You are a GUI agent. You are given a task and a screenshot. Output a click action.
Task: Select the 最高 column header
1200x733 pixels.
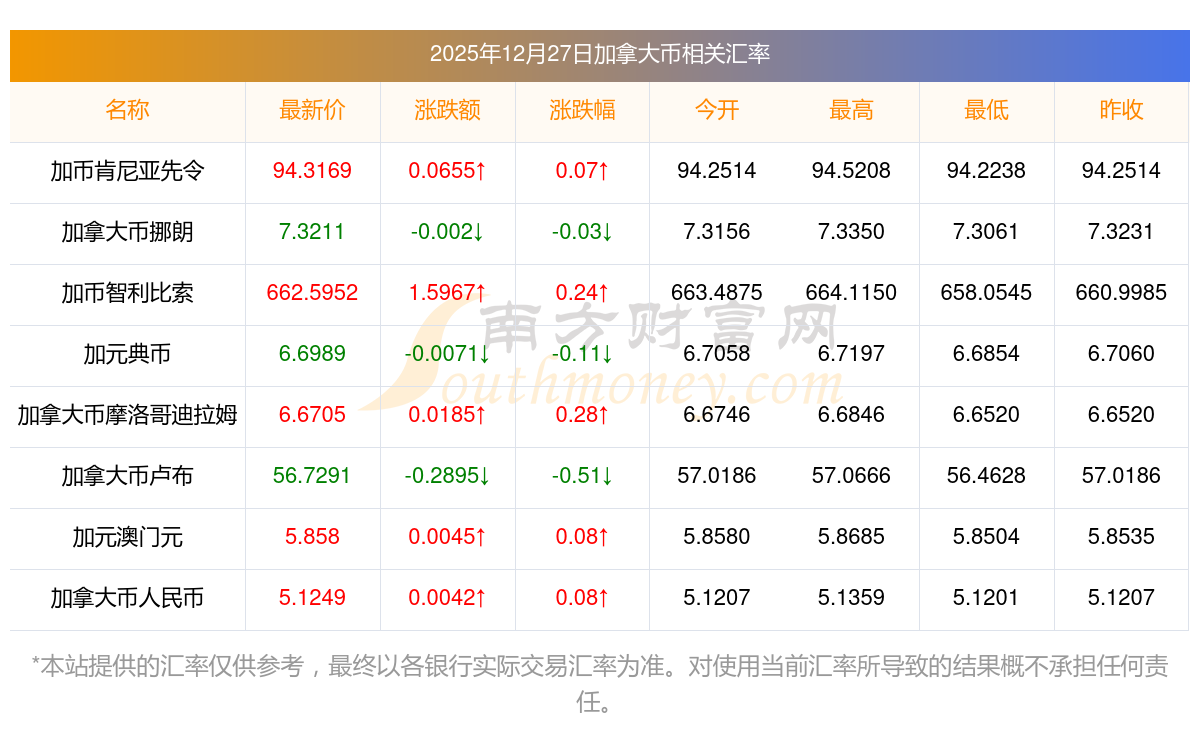851,110
